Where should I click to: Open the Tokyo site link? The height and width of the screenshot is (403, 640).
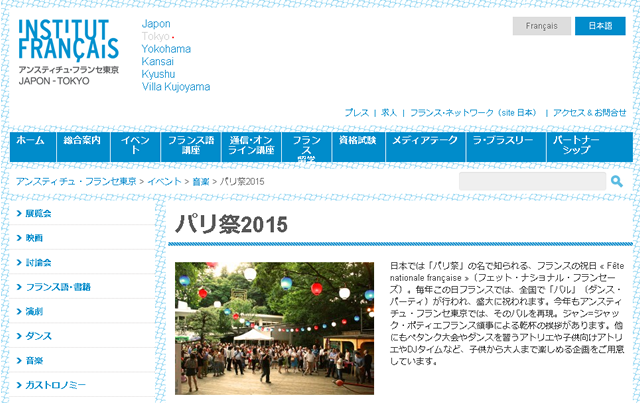(x=156, y=36)
